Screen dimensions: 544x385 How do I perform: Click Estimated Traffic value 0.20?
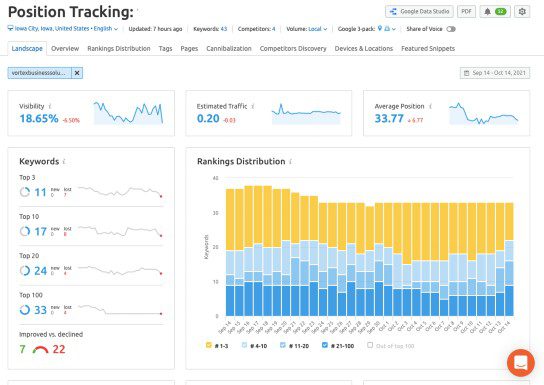[x=208, y=119]
